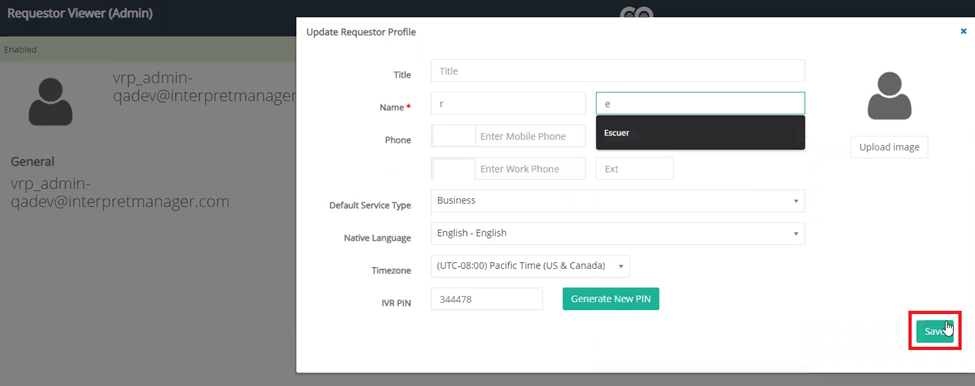
Task: Click the email text under General
Action: [120, 193]
